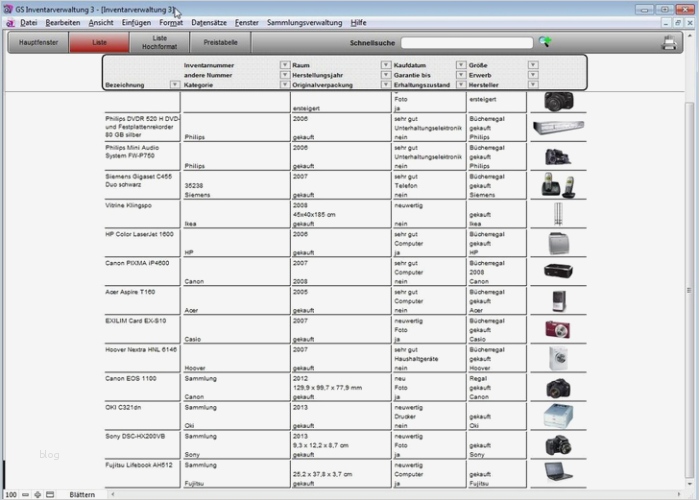Open the Originalverpackung dropdown arrow
Image resolution: width=699 pixels, height=500 pixels.
coord(386,84)
